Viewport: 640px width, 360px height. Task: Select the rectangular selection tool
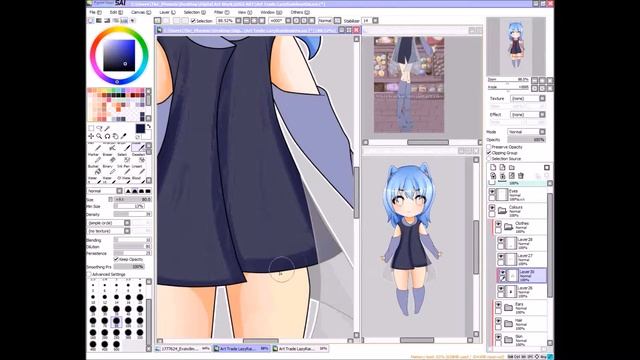coord(91,129)
